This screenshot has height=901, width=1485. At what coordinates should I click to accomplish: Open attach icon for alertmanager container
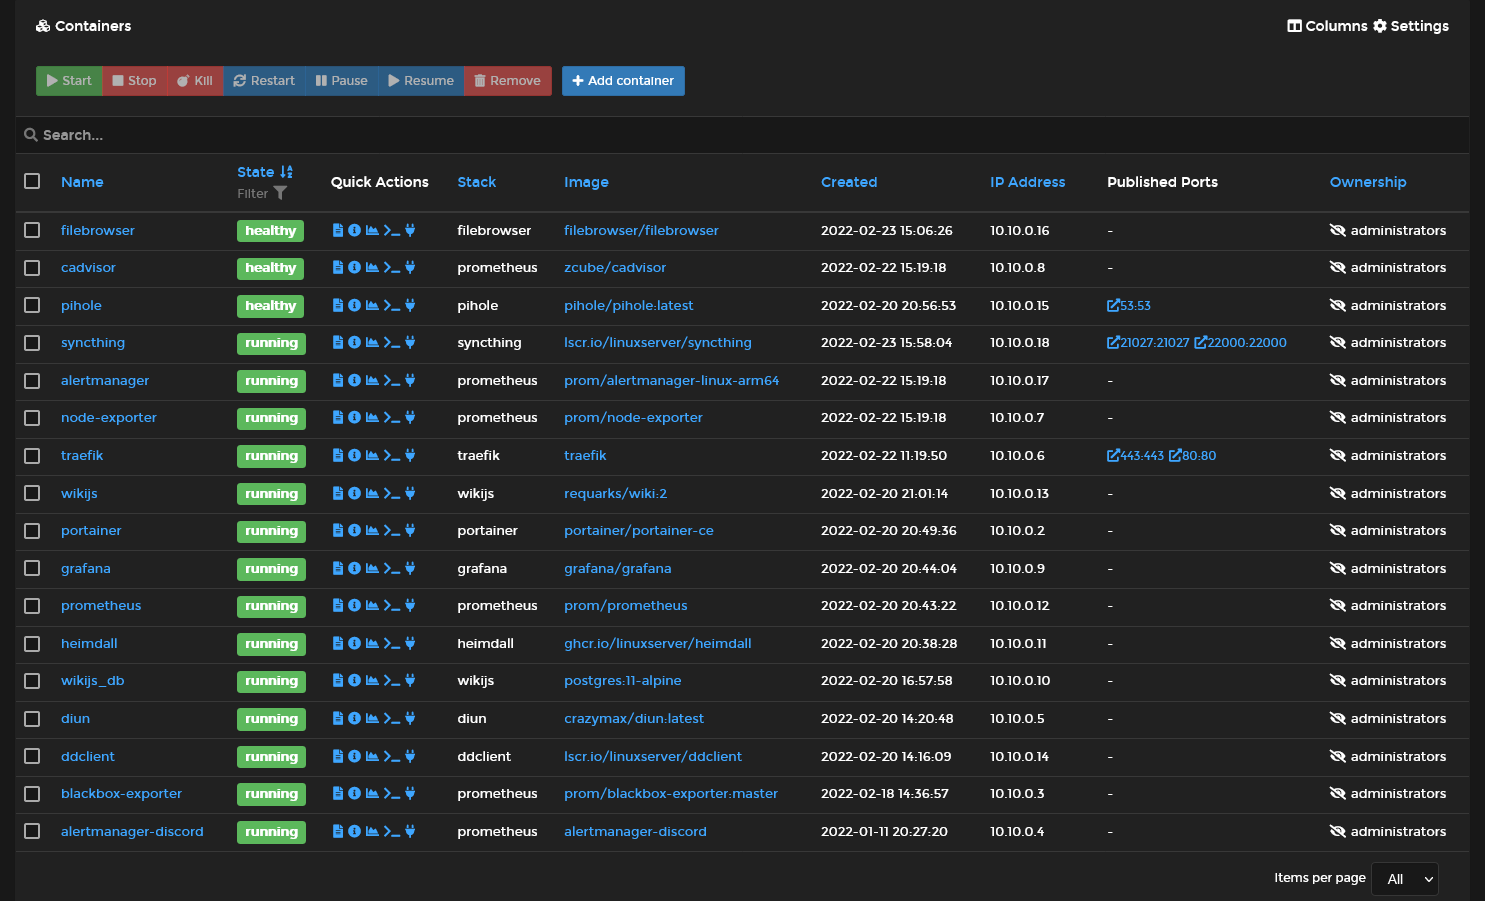coord(410,381)
